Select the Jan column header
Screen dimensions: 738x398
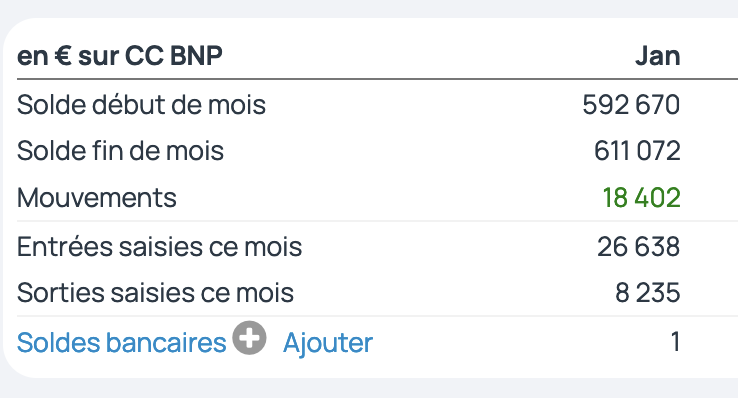click(x=658, y=56)
